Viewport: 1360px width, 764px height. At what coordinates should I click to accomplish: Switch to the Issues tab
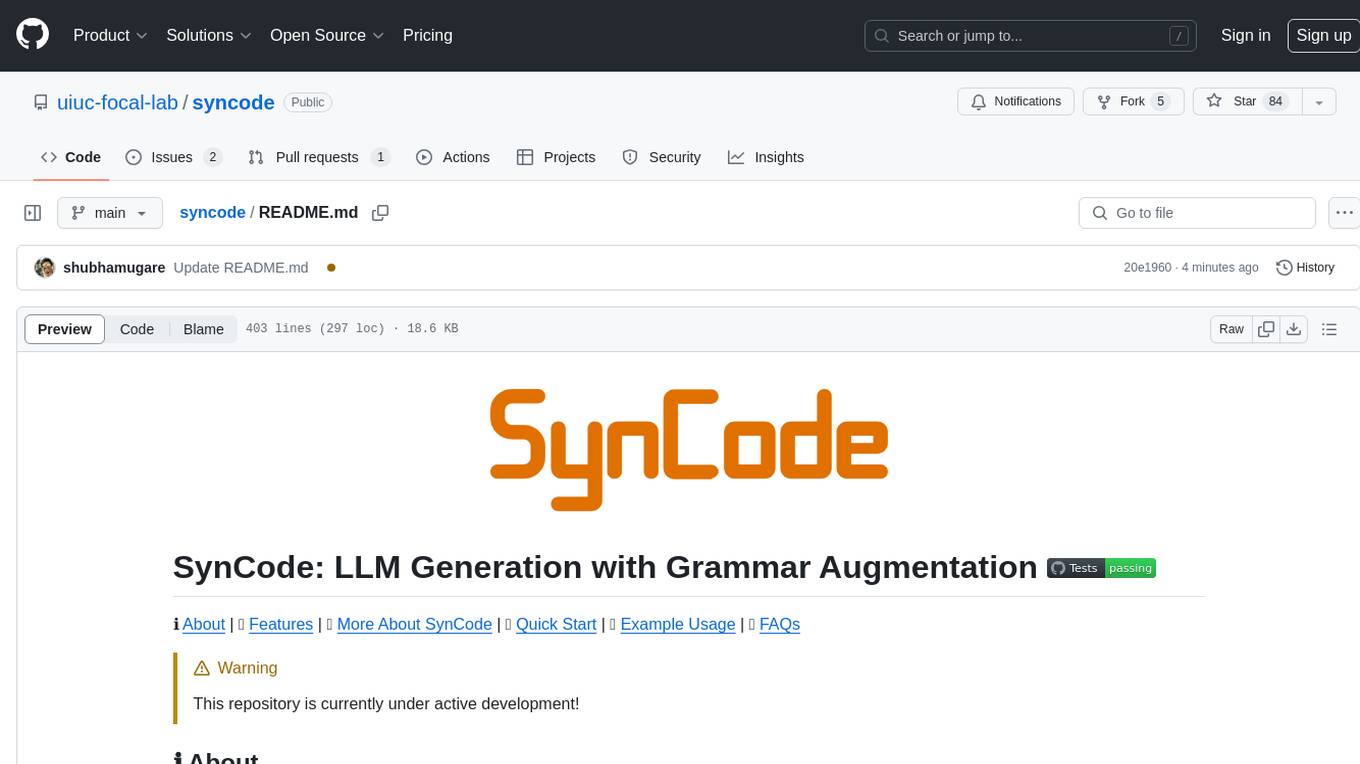point(173,157)
